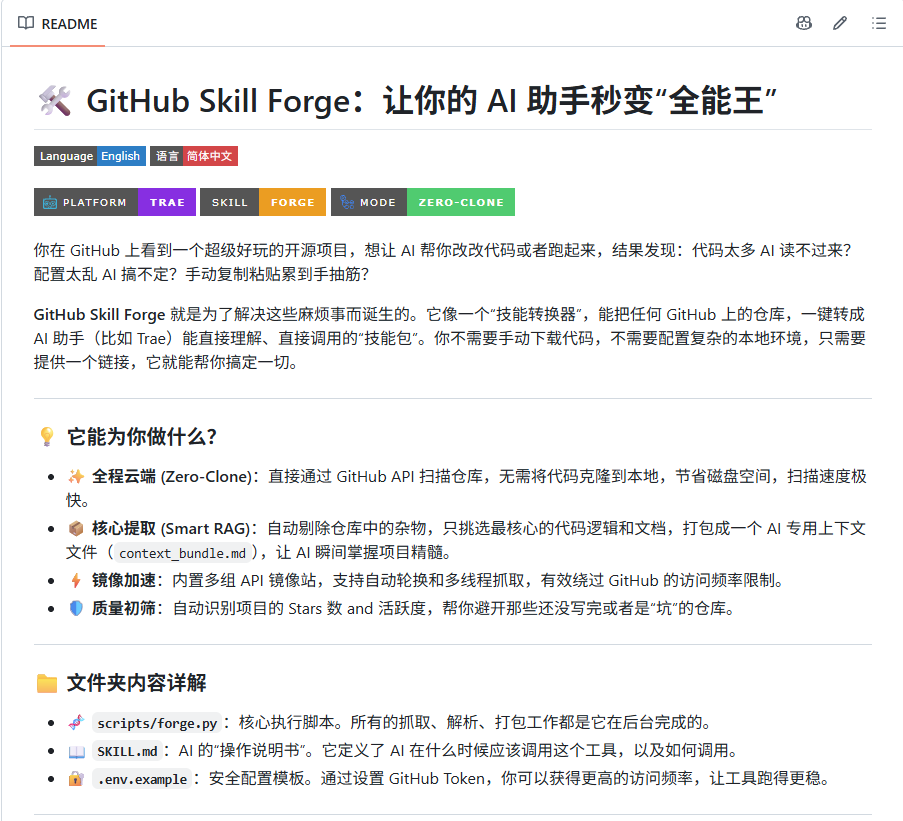
Task: Edit README with the pencil icon
Action: click(840, 23)
